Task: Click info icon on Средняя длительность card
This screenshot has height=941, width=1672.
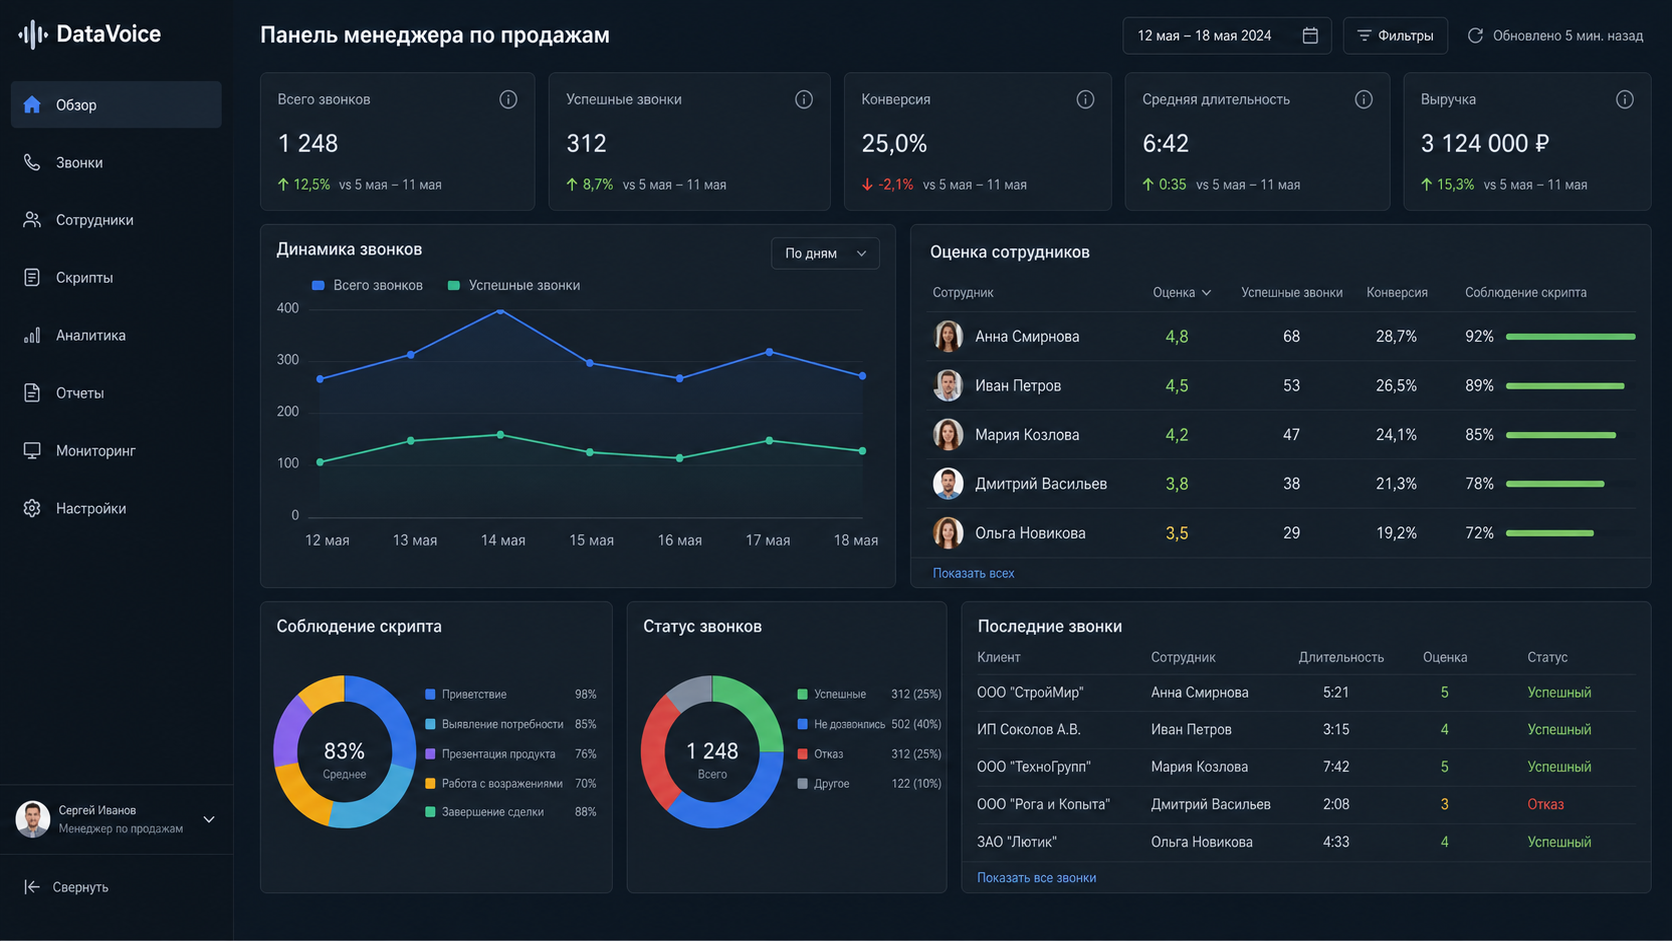Action: pos(1364,99)
